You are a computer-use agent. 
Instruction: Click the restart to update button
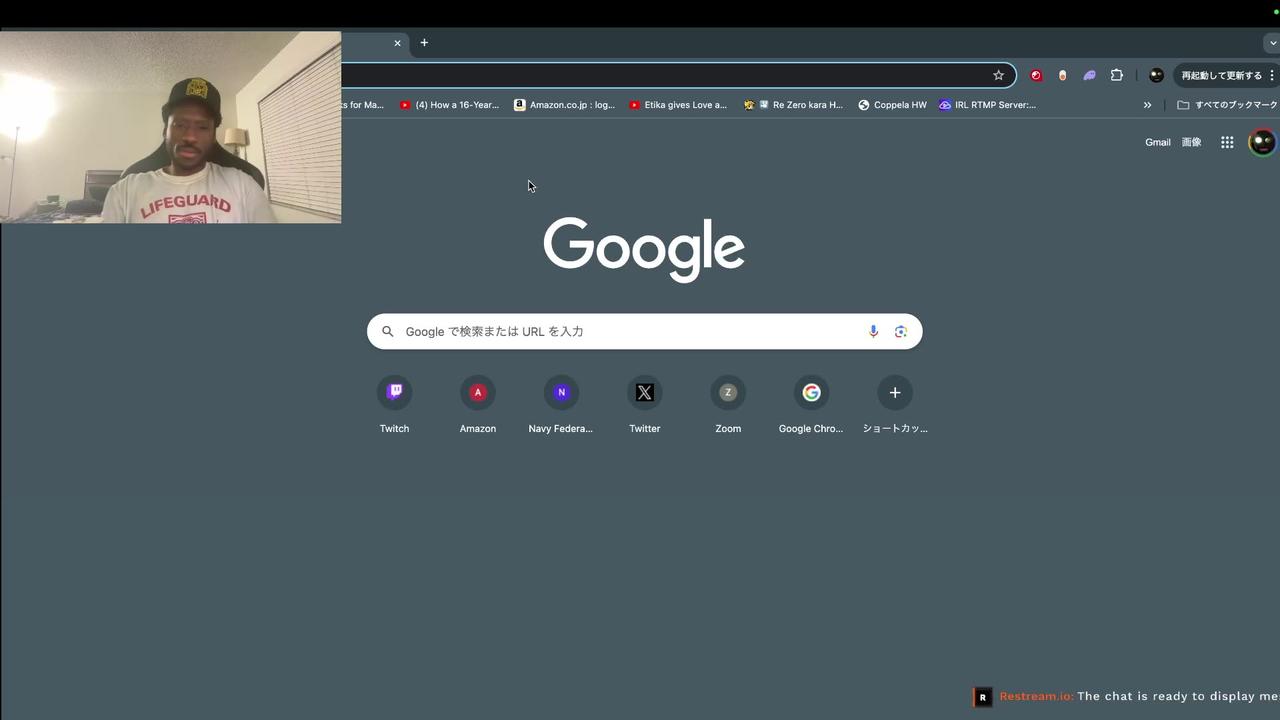[1221, 75]
